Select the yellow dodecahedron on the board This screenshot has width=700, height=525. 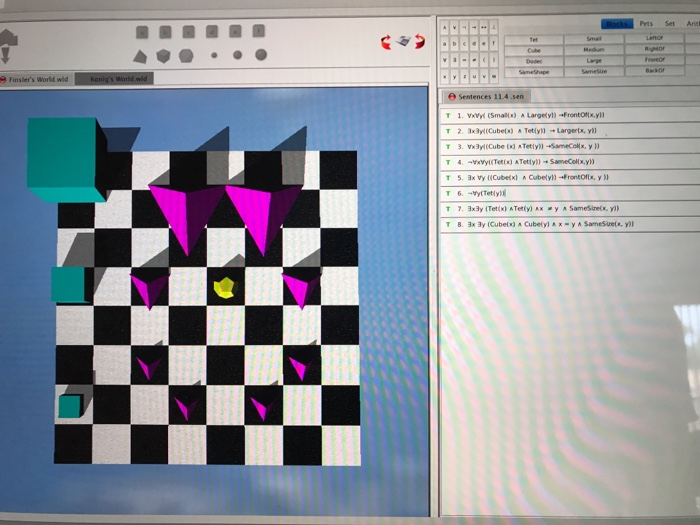click(x=225, y=288)
